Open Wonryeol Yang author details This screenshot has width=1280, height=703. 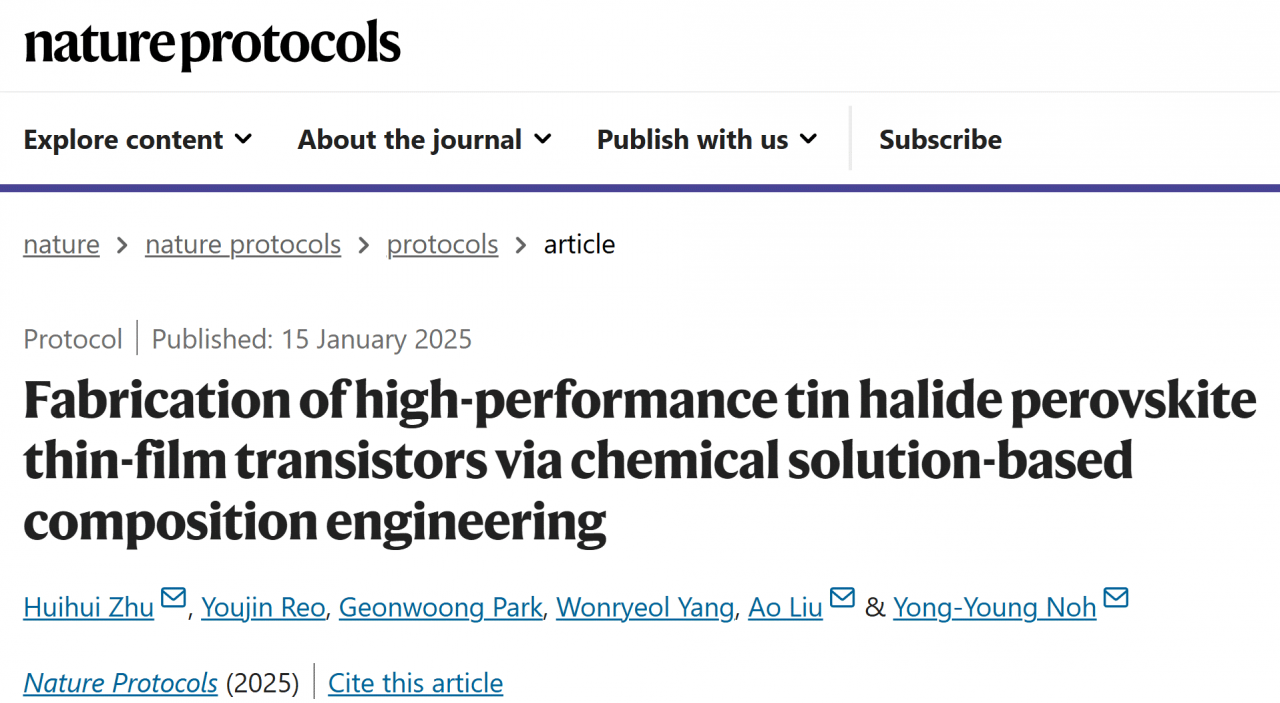[645, 607]
